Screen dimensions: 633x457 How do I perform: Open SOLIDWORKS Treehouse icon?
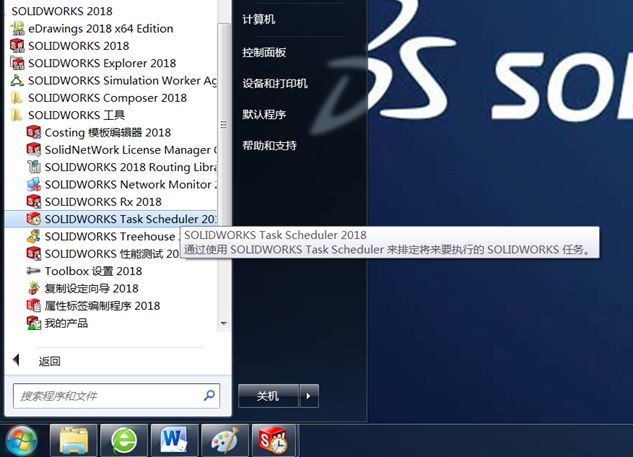click(34, 236)
